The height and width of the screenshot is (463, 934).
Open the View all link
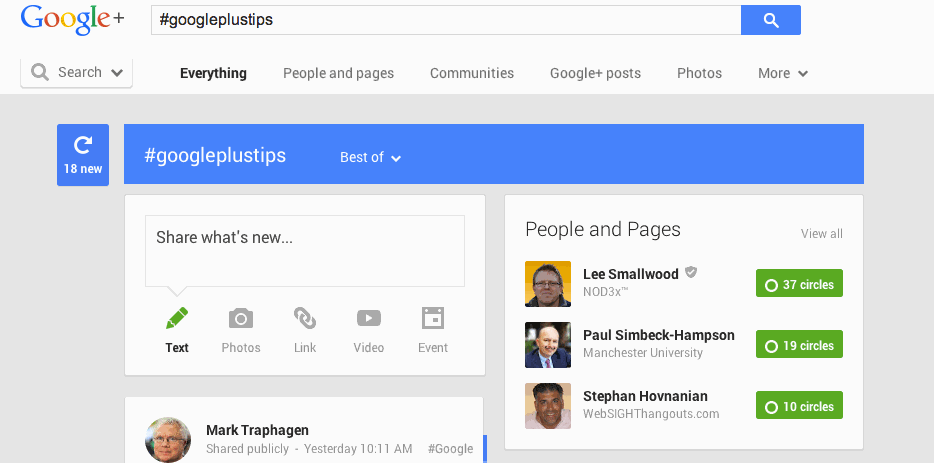coord(821,234)
